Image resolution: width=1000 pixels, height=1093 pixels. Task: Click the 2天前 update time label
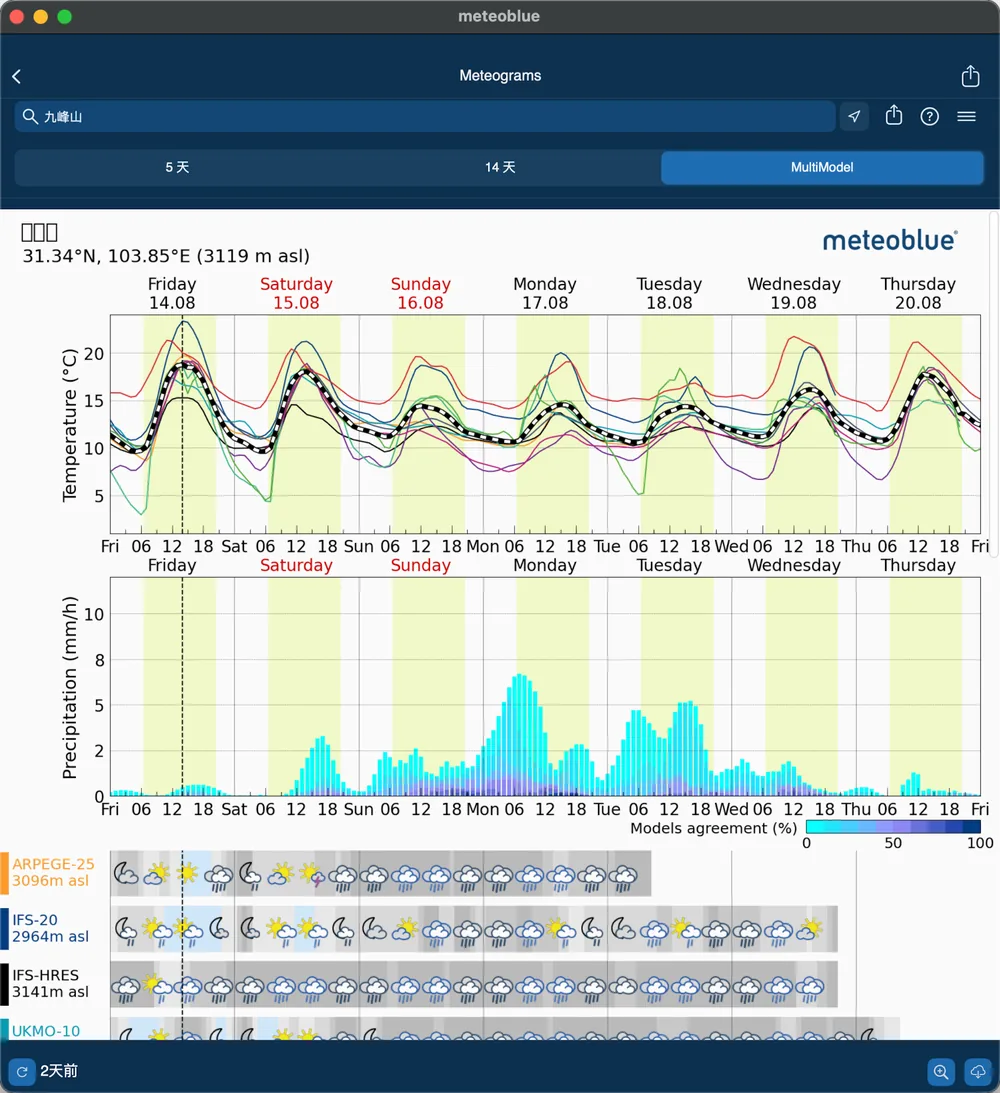pos(59,1071)
